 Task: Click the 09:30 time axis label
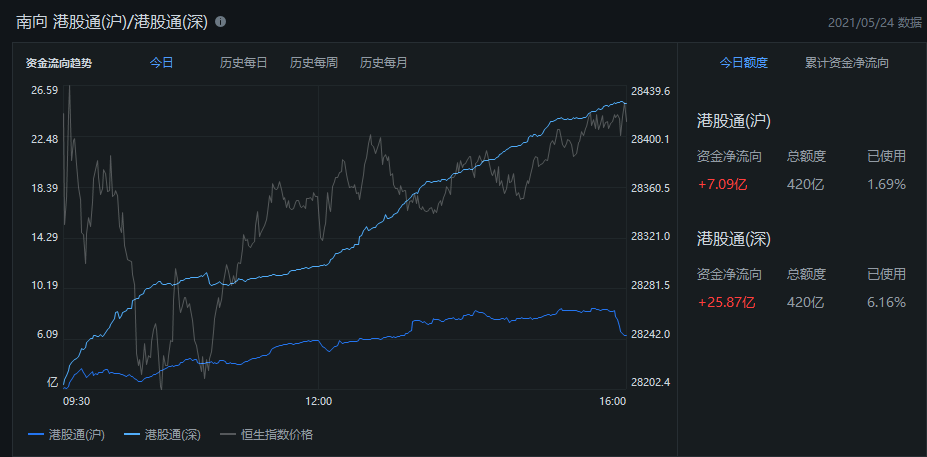coord(76,401)
